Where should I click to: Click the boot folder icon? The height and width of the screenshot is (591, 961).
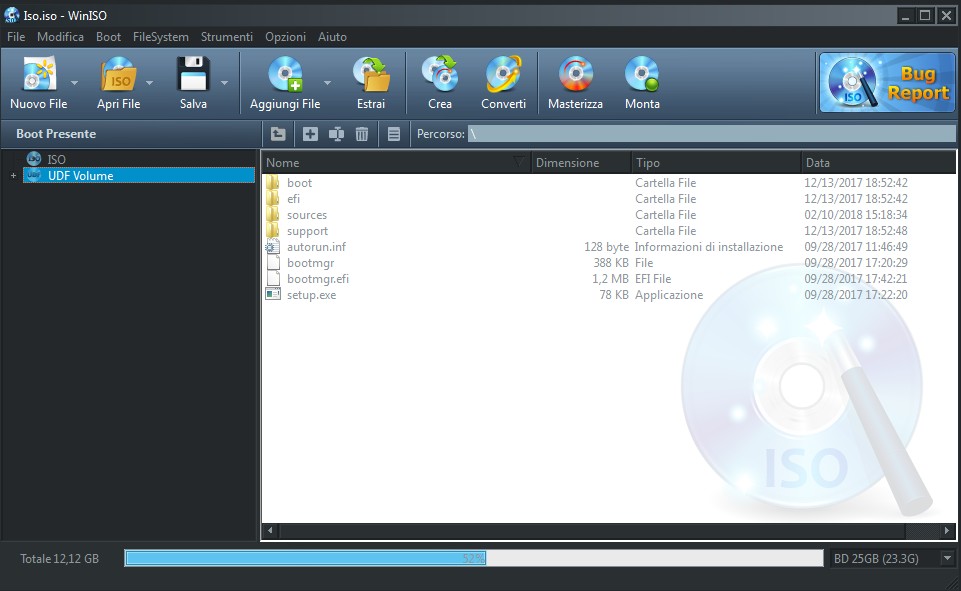[x=273, y=183]
